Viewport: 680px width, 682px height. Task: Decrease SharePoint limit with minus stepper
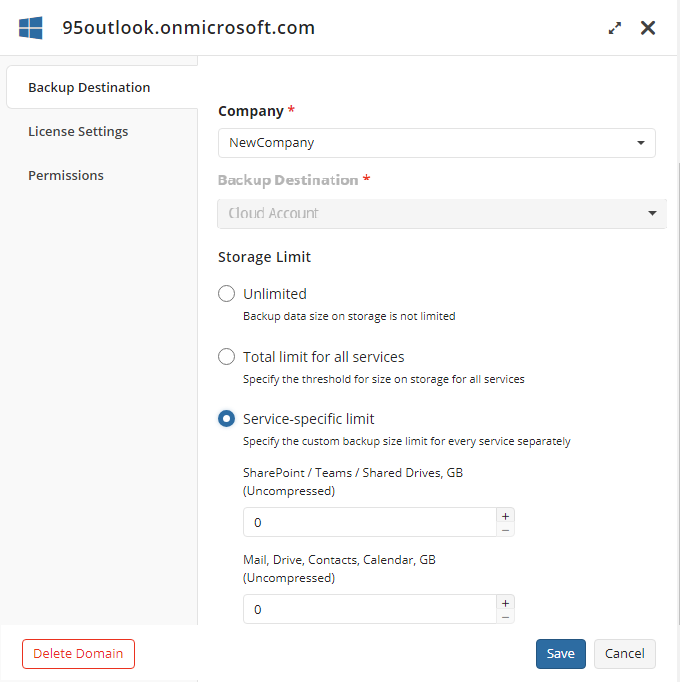coord(505,530)
